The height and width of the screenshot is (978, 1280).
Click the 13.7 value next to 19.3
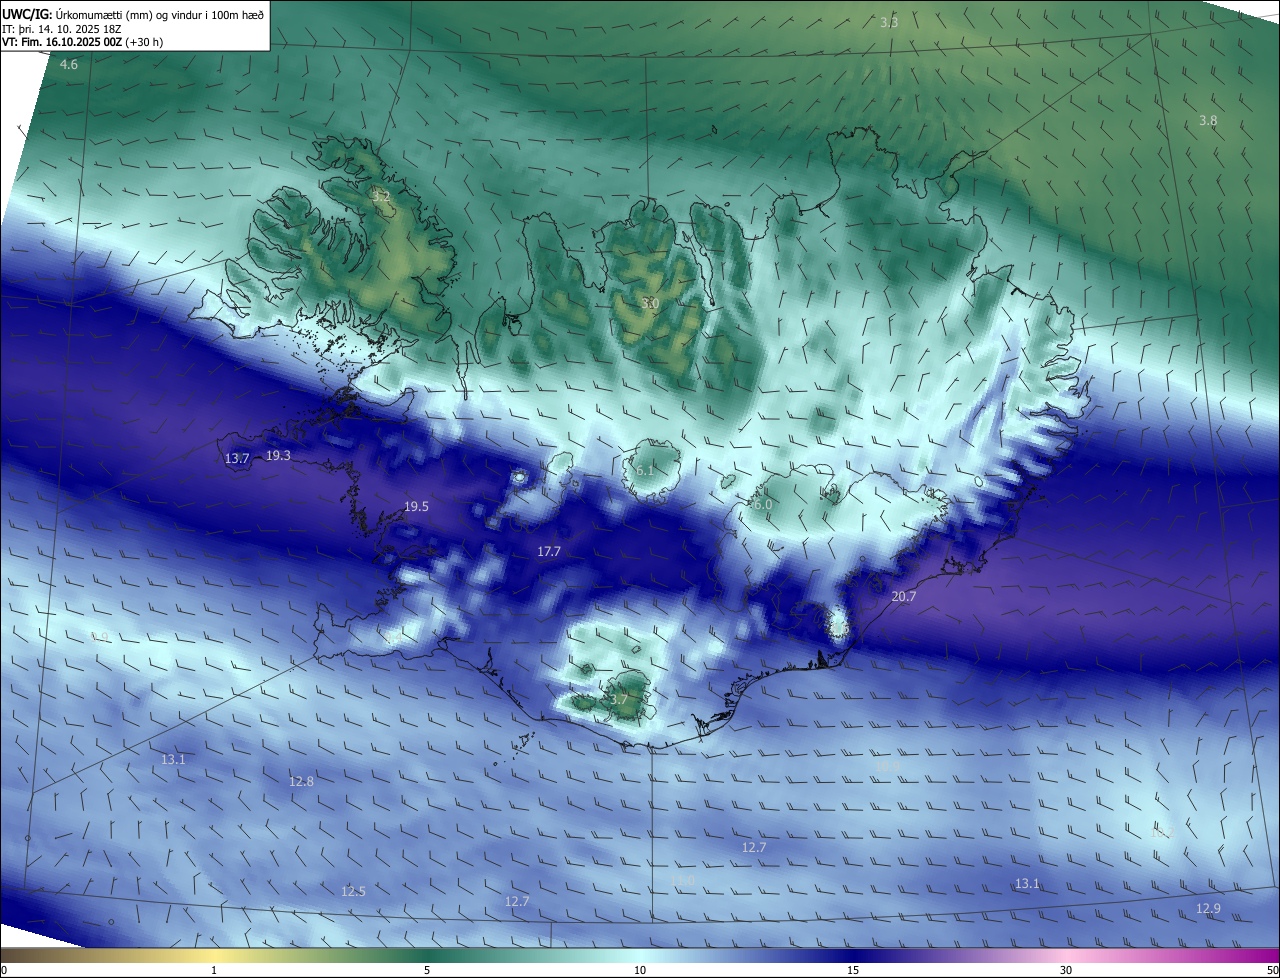237,458
